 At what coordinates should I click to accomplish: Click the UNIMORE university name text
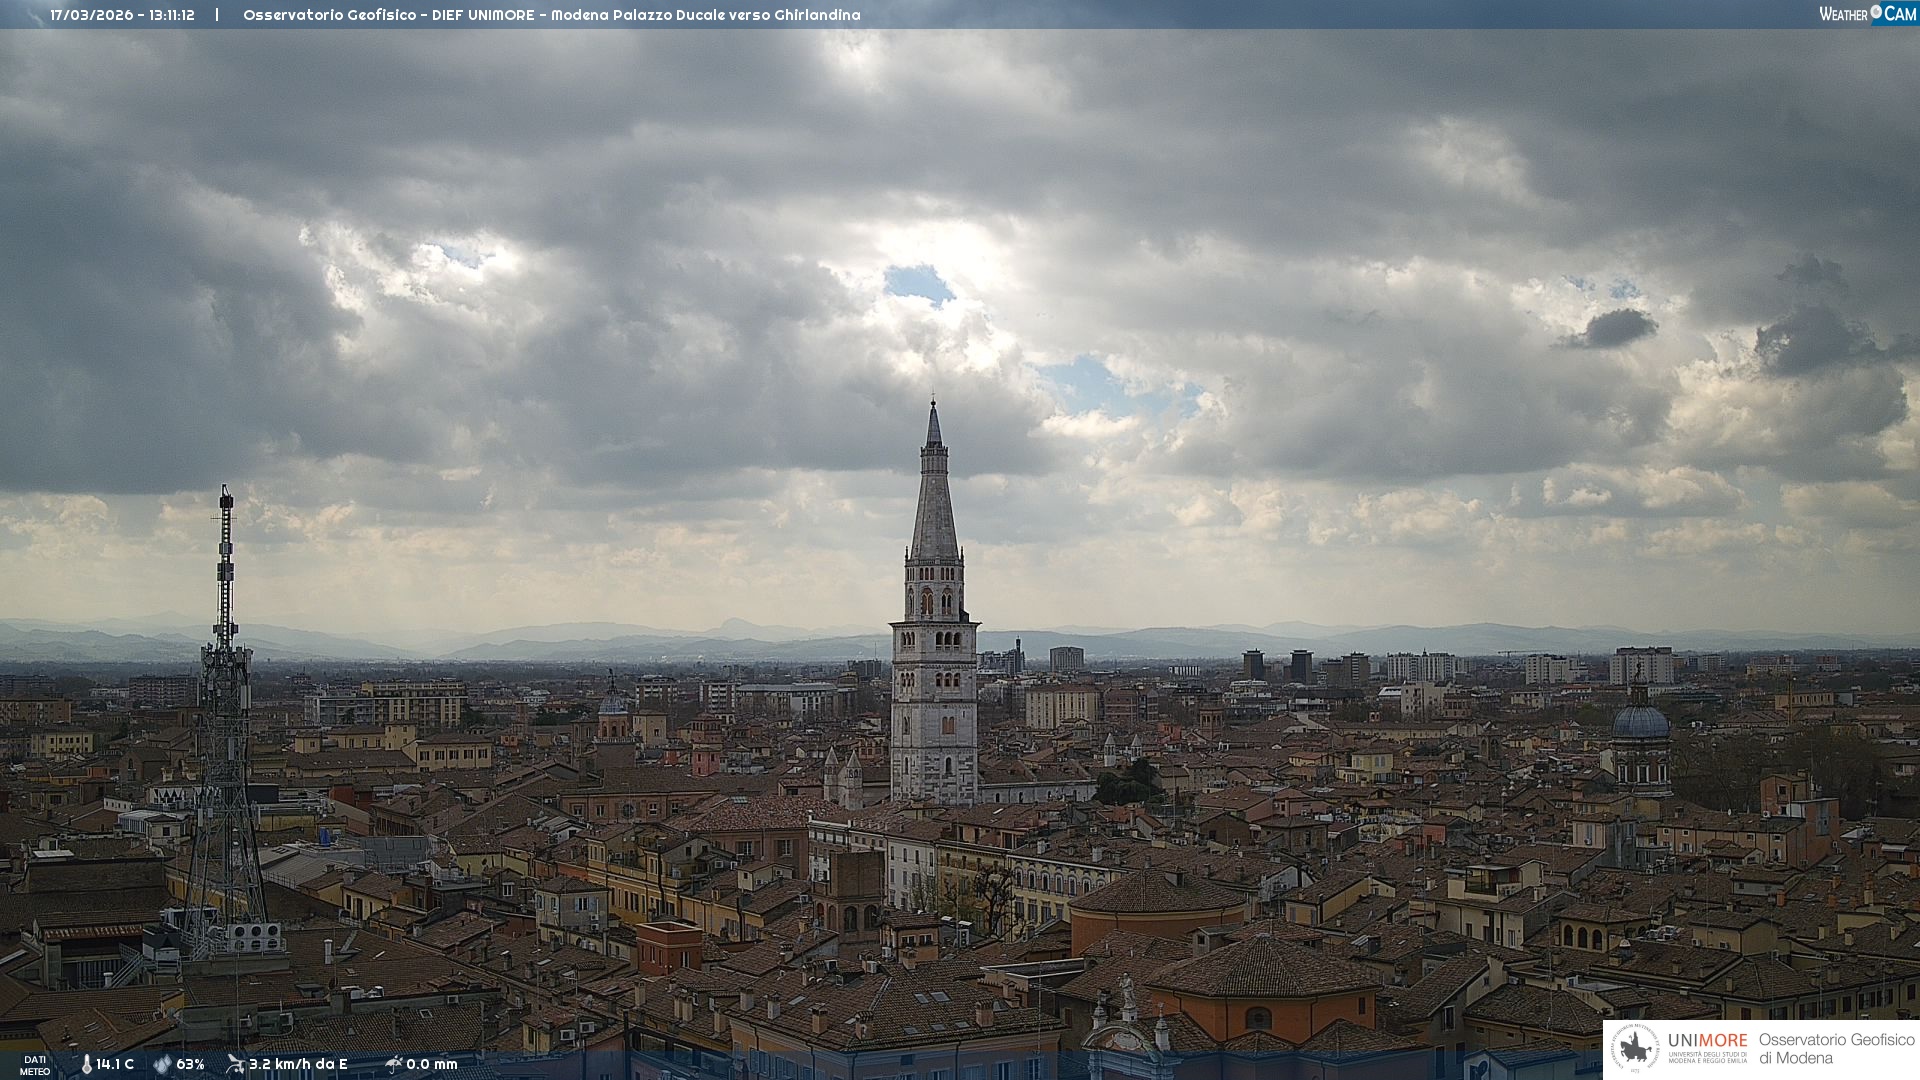(x=1707, y=1041)
